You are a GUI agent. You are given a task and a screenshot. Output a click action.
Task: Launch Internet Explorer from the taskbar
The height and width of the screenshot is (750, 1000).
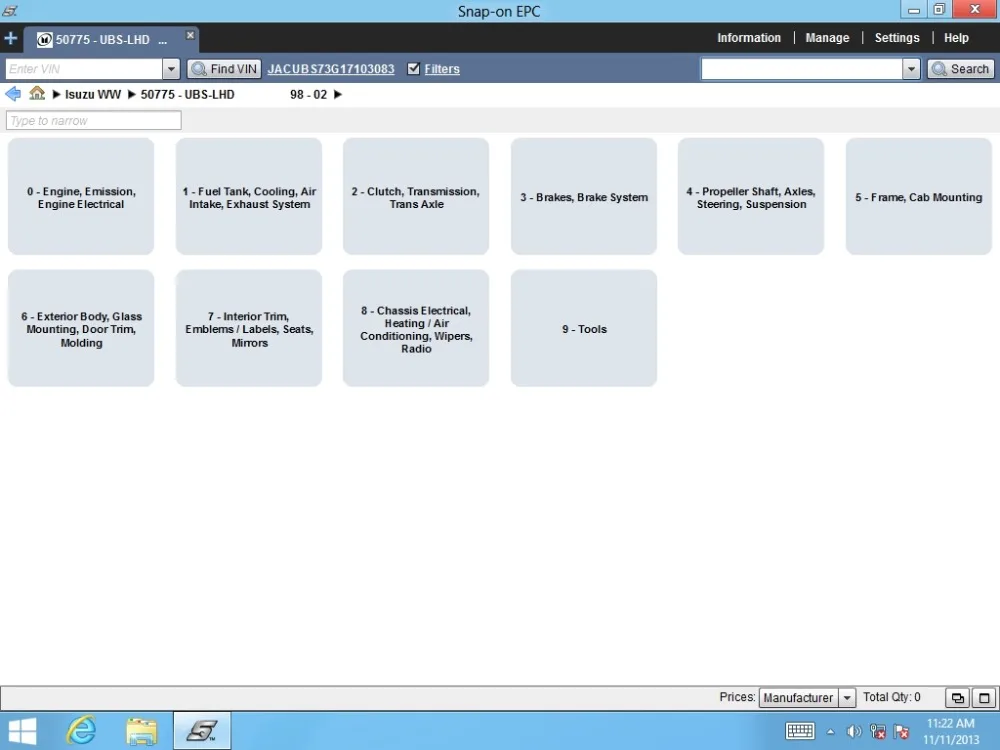pos(82,731)
